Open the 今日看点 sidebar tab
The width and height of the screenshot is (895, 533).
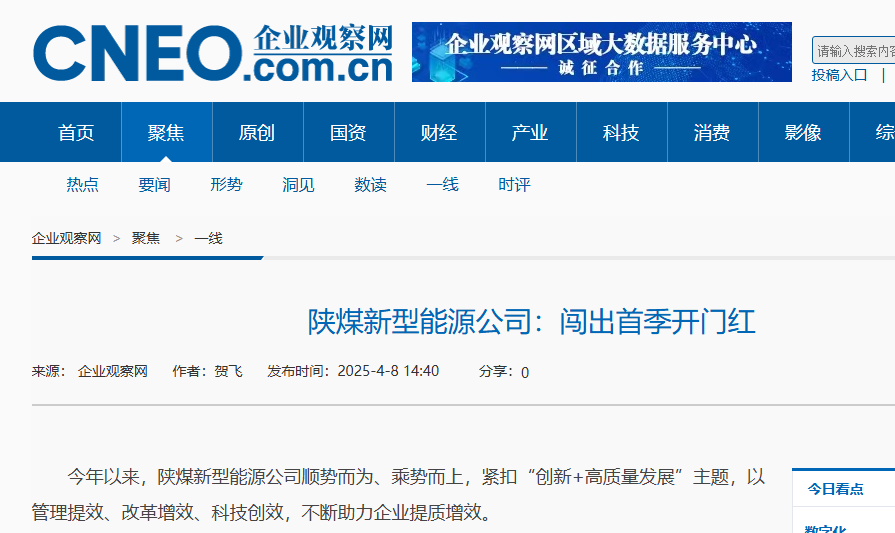coord(835,489)
